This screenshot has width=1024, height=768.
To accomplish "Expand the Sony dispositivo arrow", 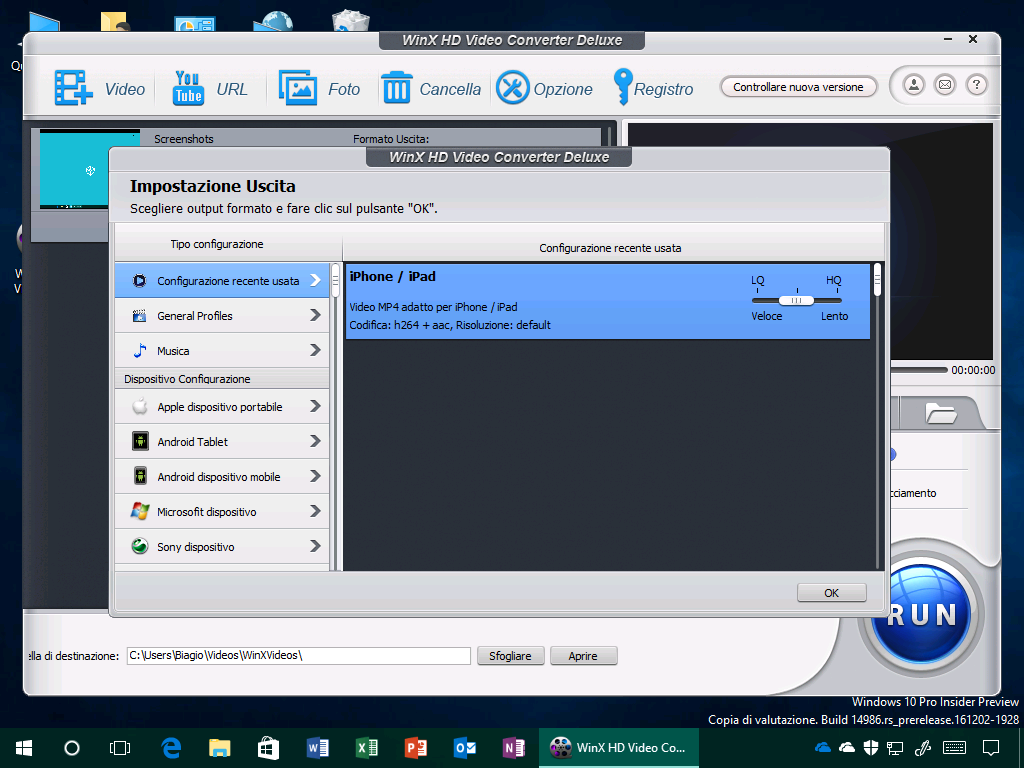I will tap(315, 546).
